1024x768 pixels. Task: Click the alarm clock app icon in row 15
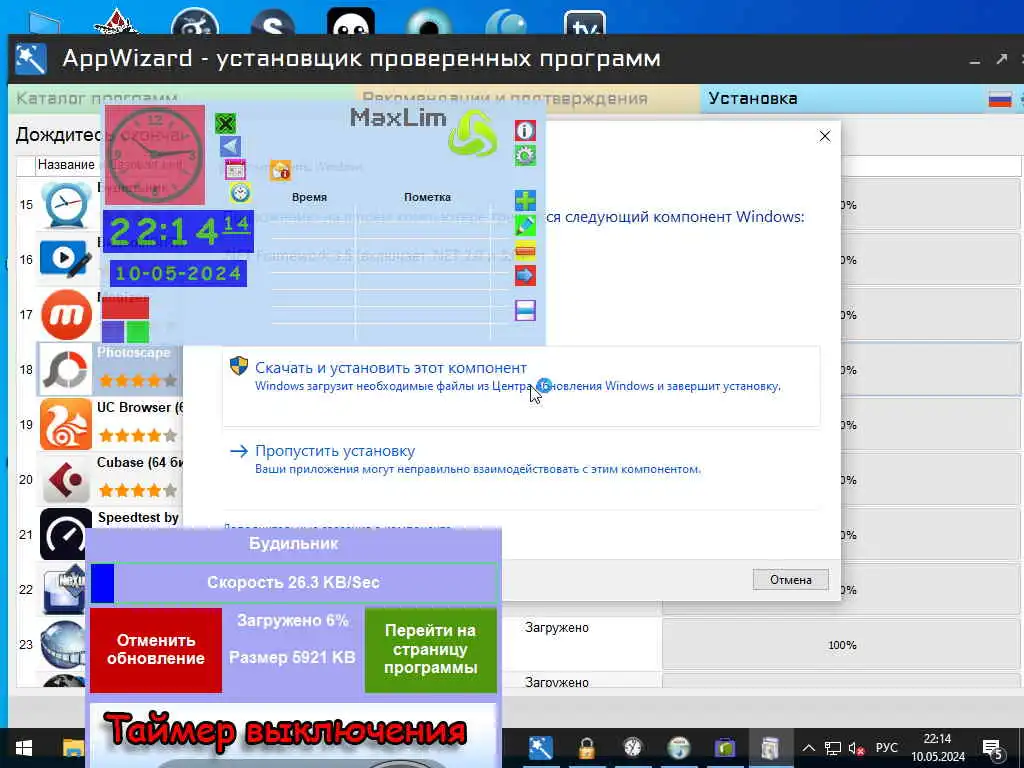click(66, 205)
